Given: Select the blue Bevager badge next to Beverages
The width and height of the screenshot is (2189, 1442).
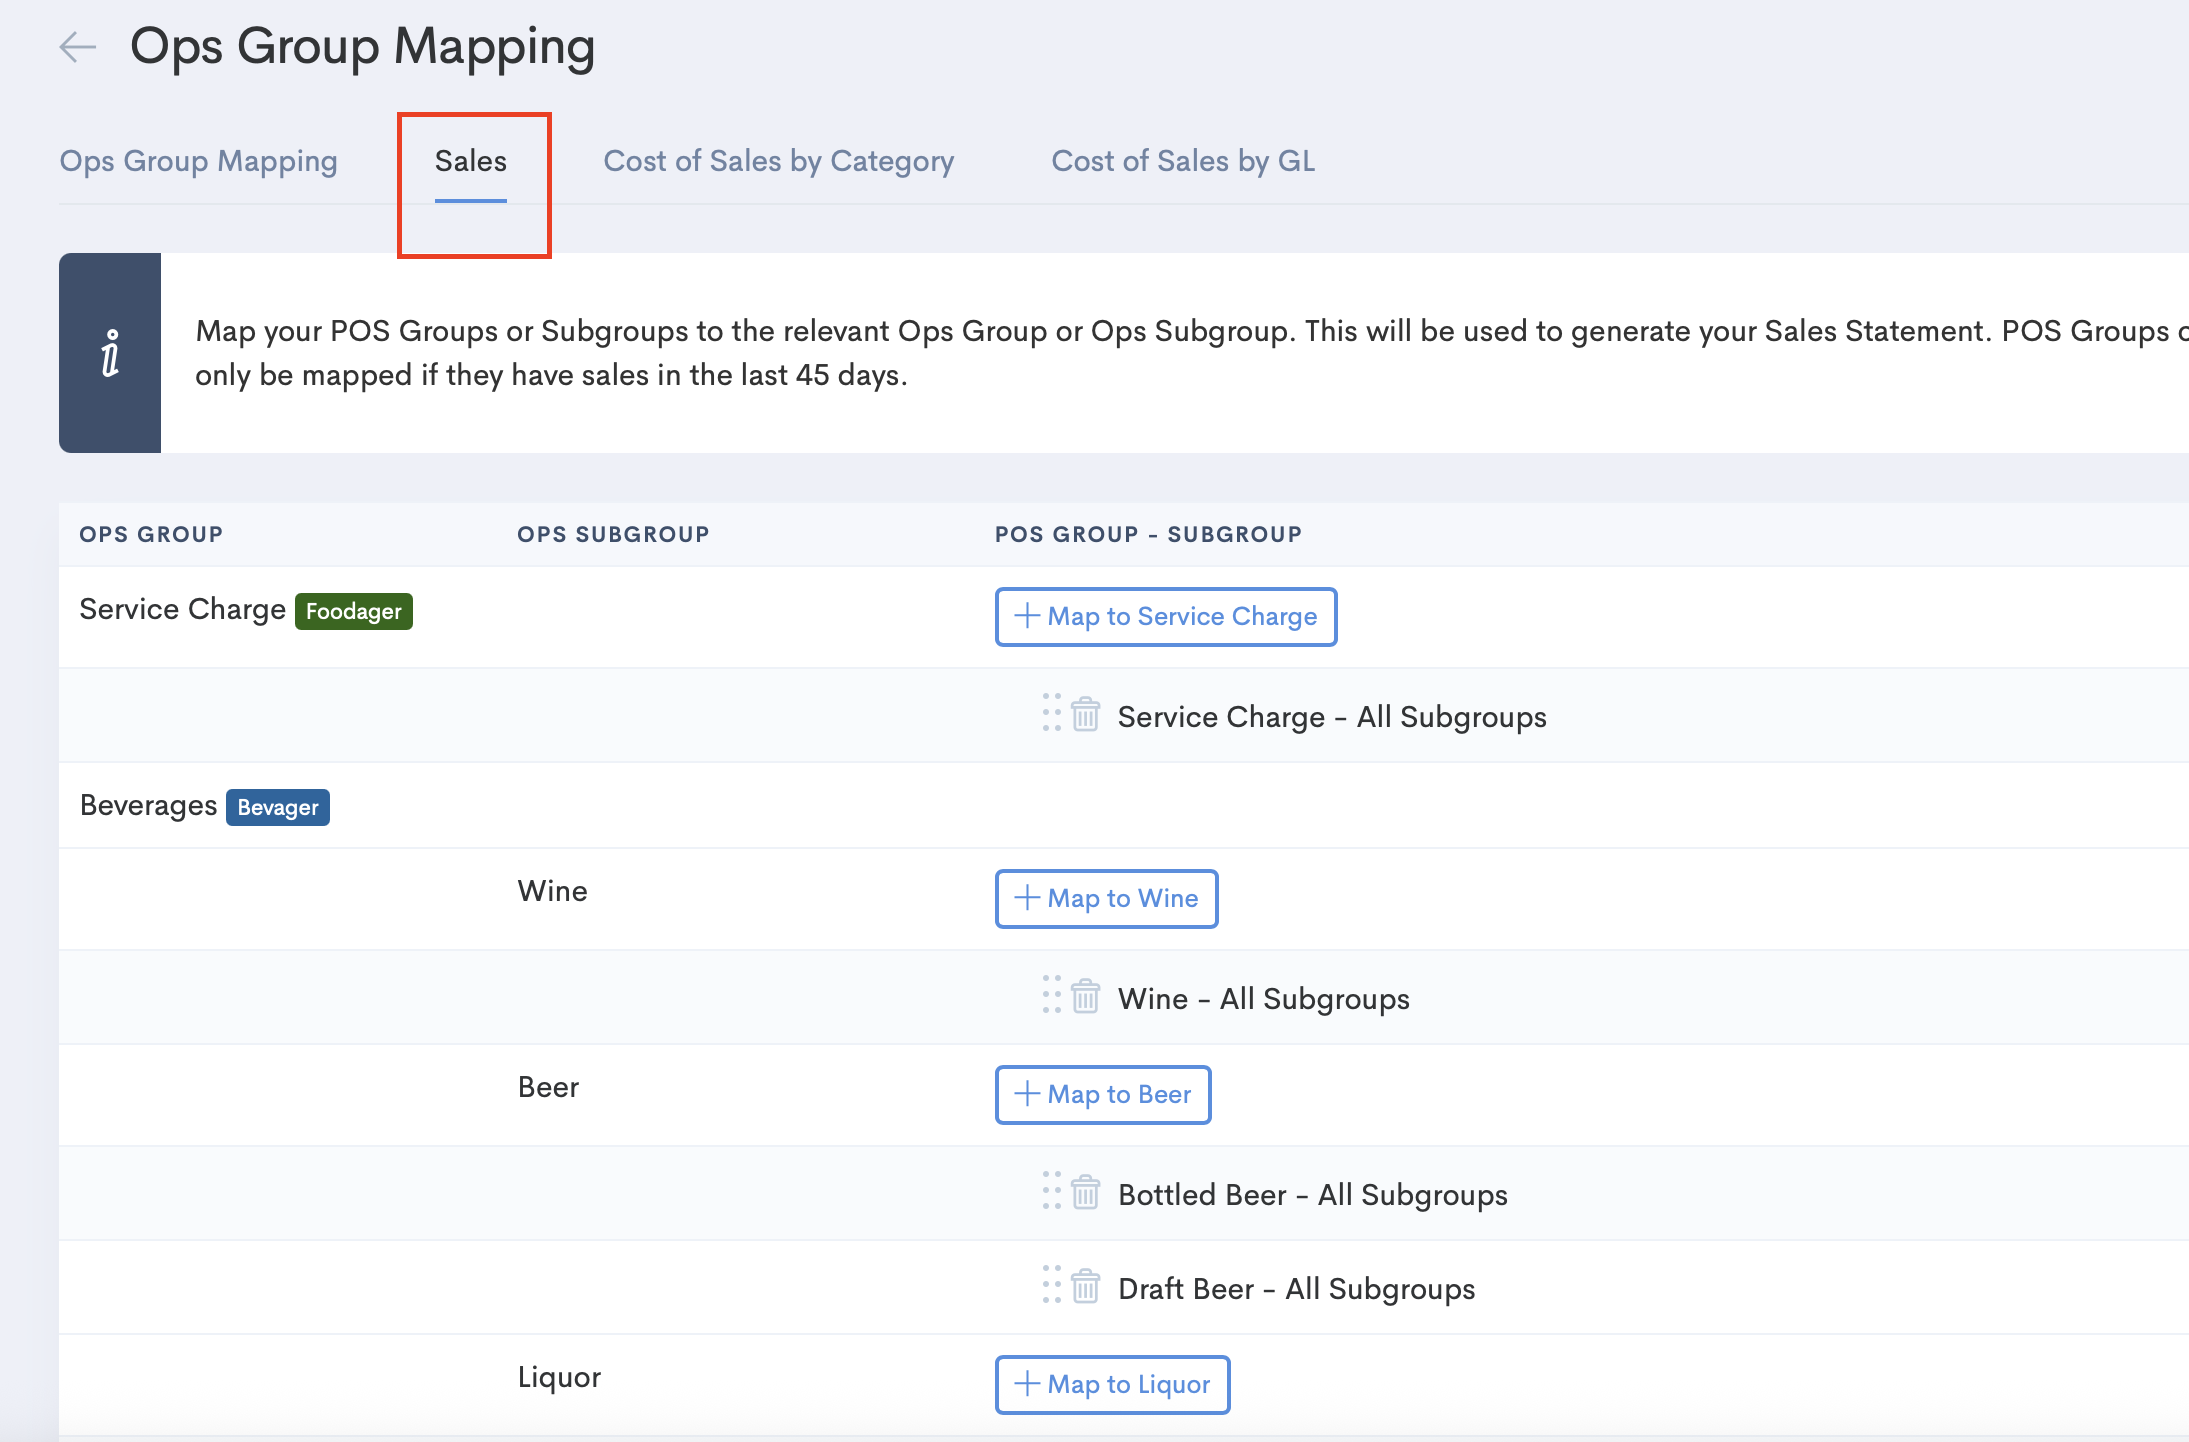Looking at the screenshot, I should pos(278,807).
